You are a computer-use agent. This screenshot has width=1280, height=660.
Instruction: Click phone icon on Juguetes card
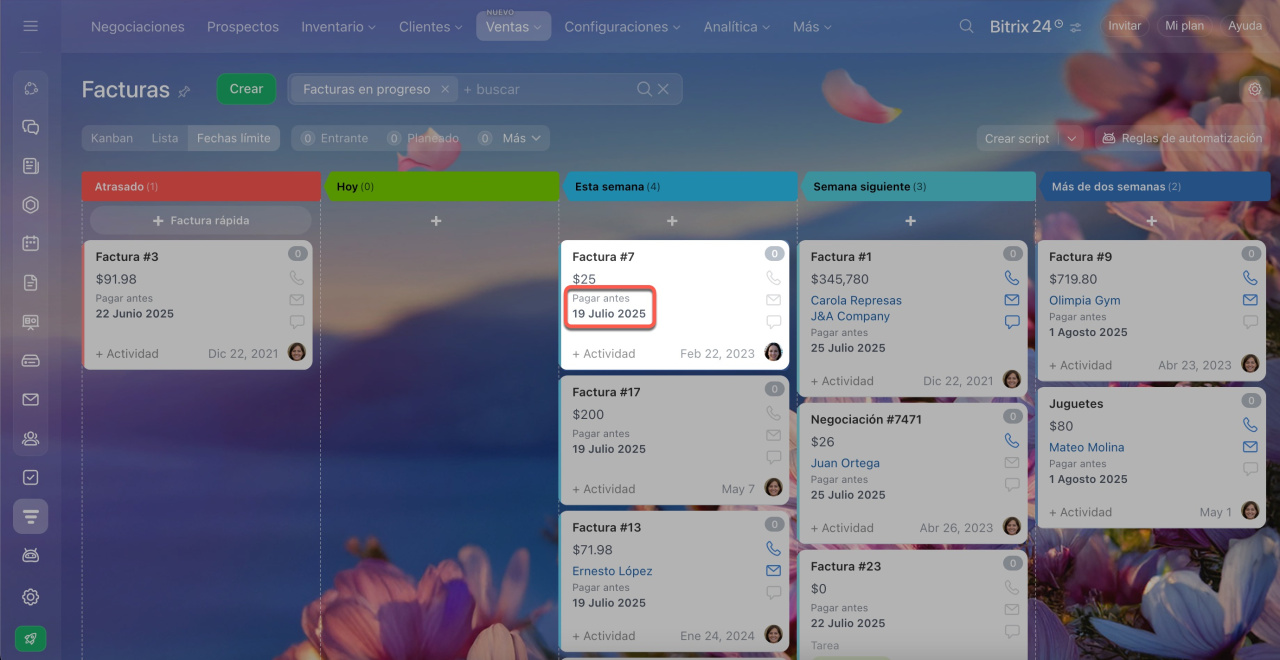pos(1250,425)
